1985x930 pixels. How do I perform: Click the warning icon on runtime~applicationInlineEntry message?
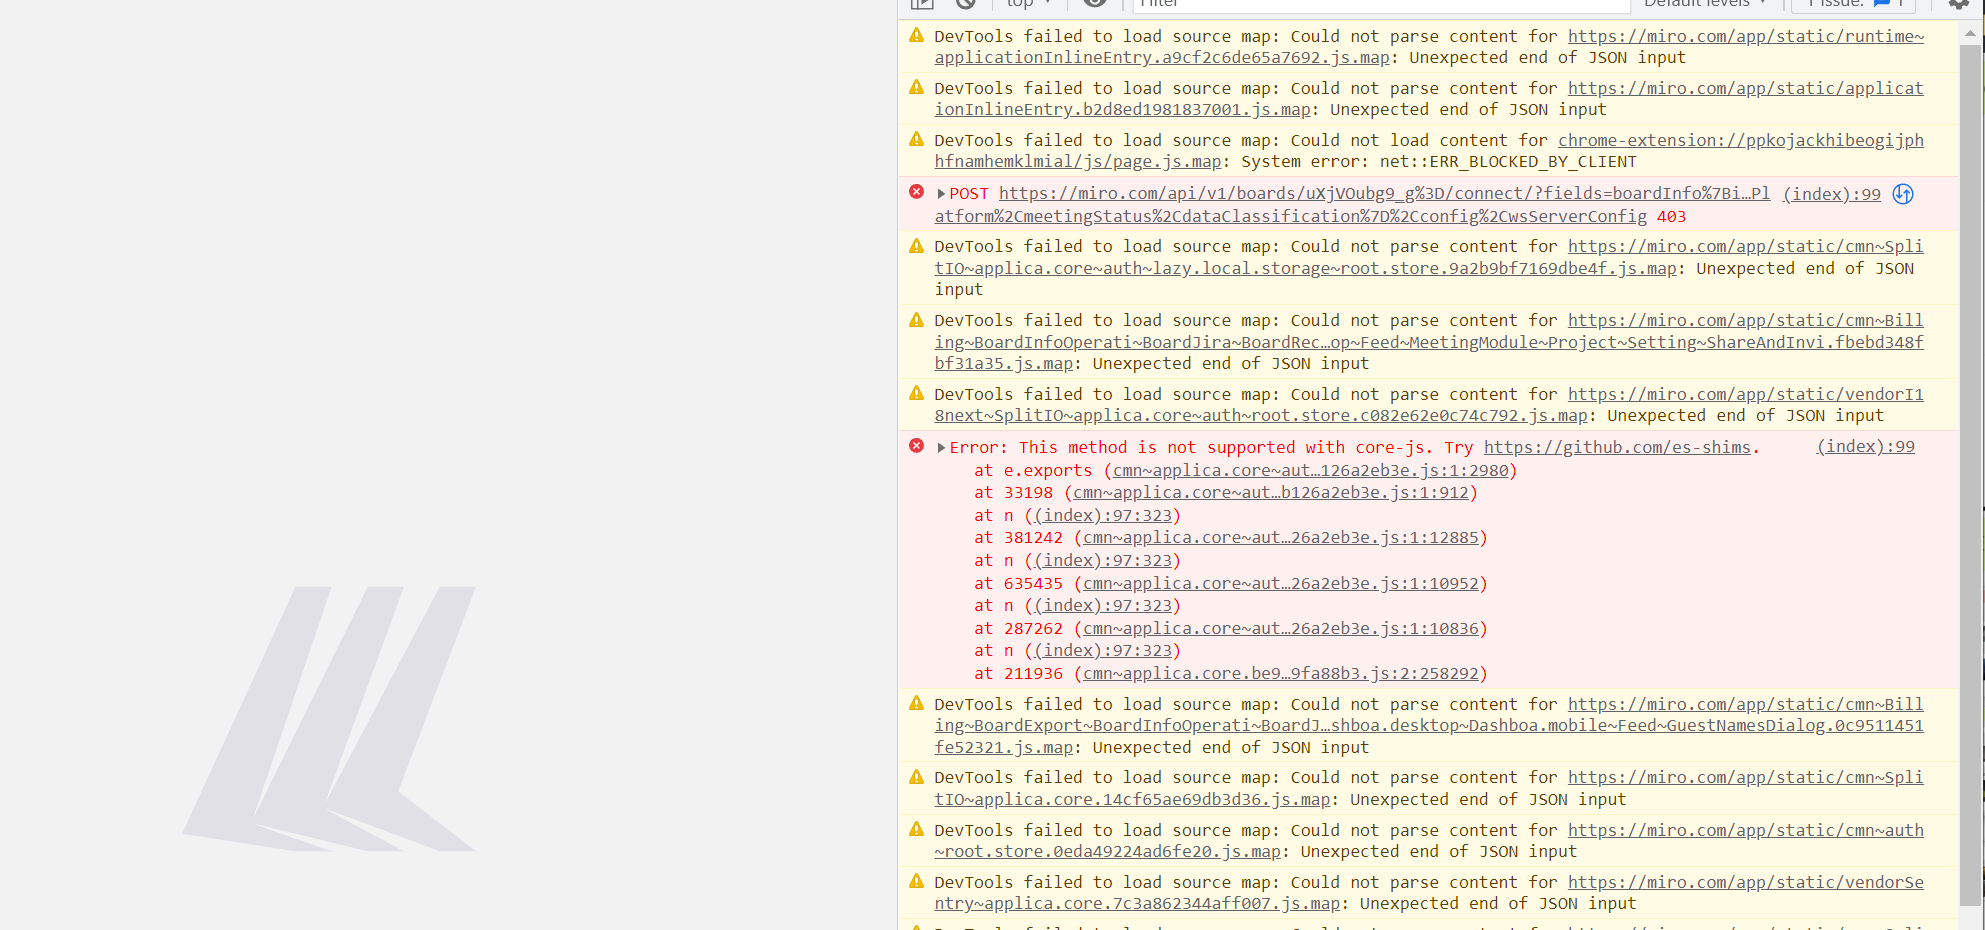[x=916, y=35]
